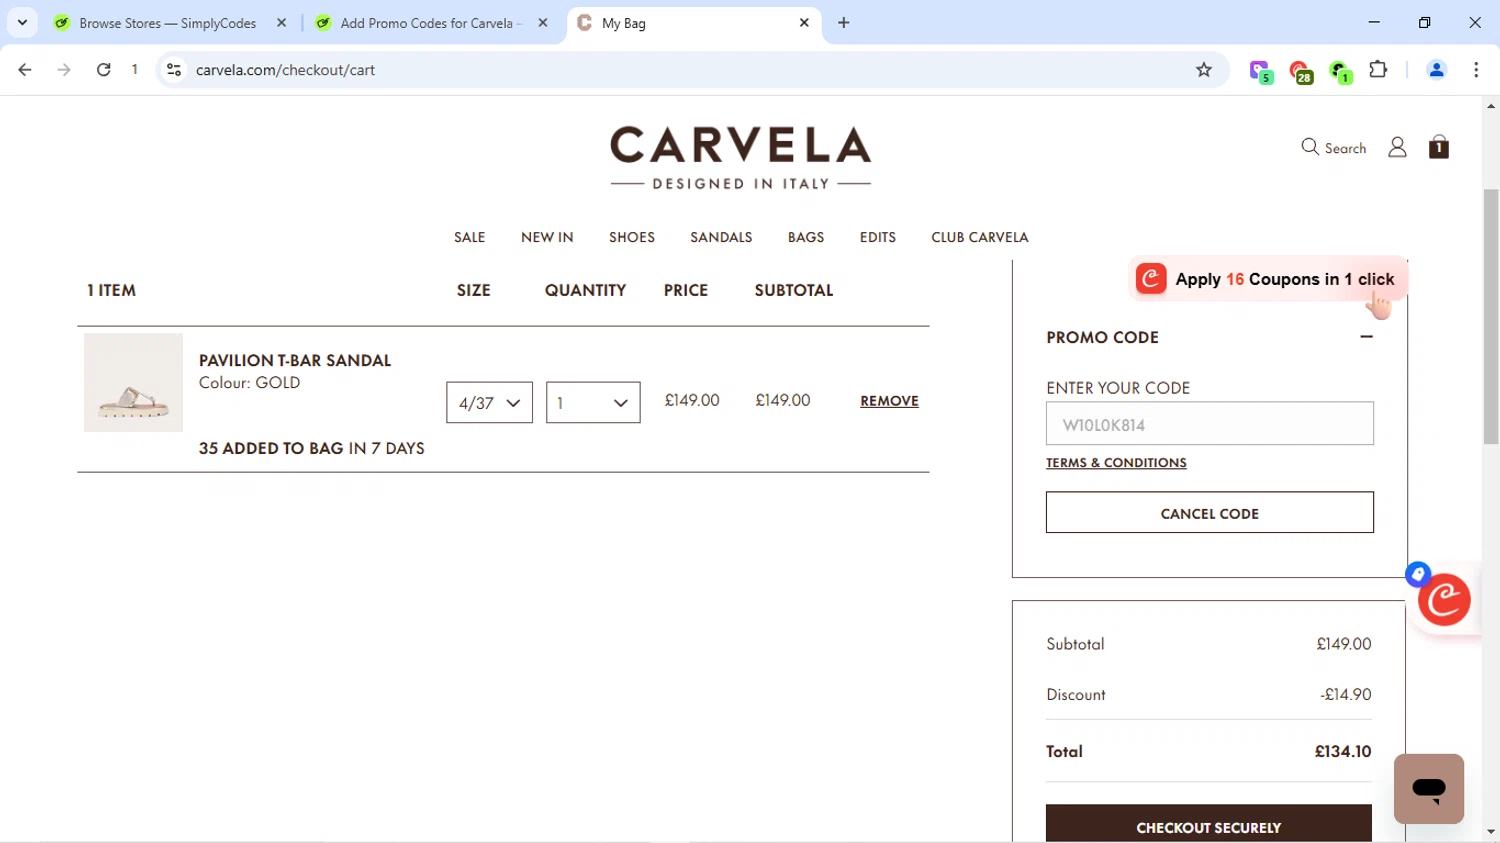Image resolution: width=1500 pixels, height=843 pixels.
Task: Click the 1 ITEM heading
Action: click(111, 290)
